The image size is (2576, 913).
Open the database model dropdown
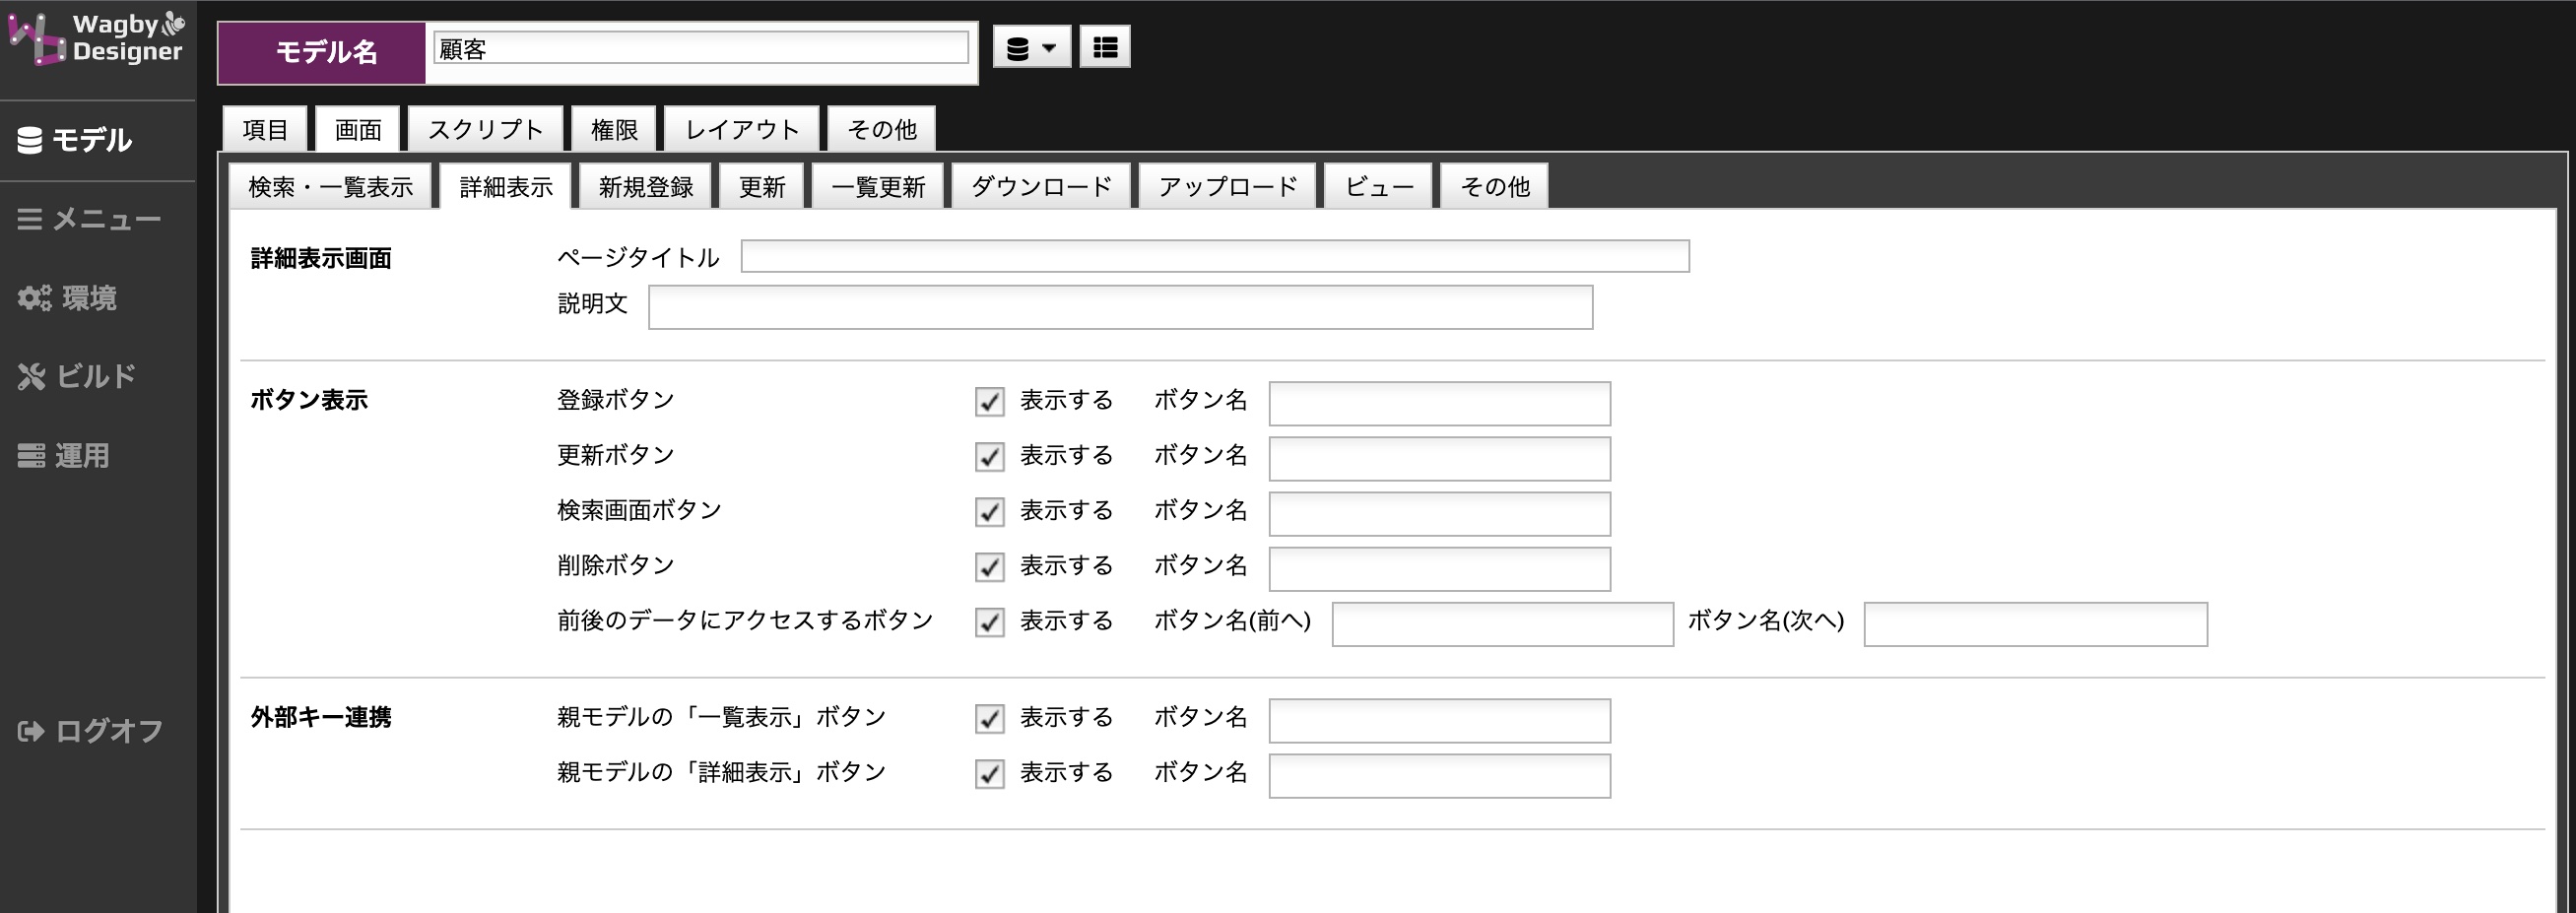pyautogui.click(x=1031, y=46)
